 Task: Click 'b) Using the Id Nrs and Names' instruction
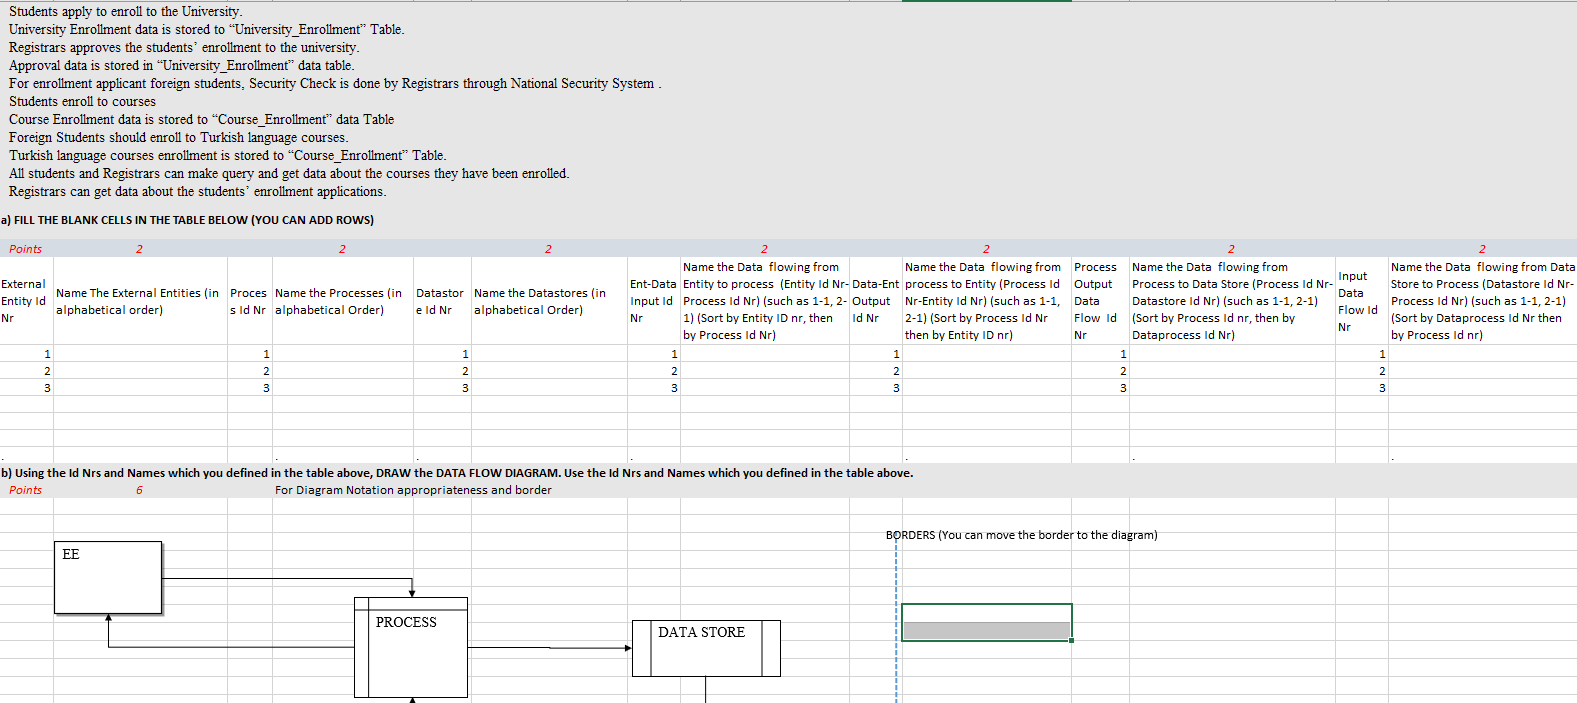tap(456, 473)
